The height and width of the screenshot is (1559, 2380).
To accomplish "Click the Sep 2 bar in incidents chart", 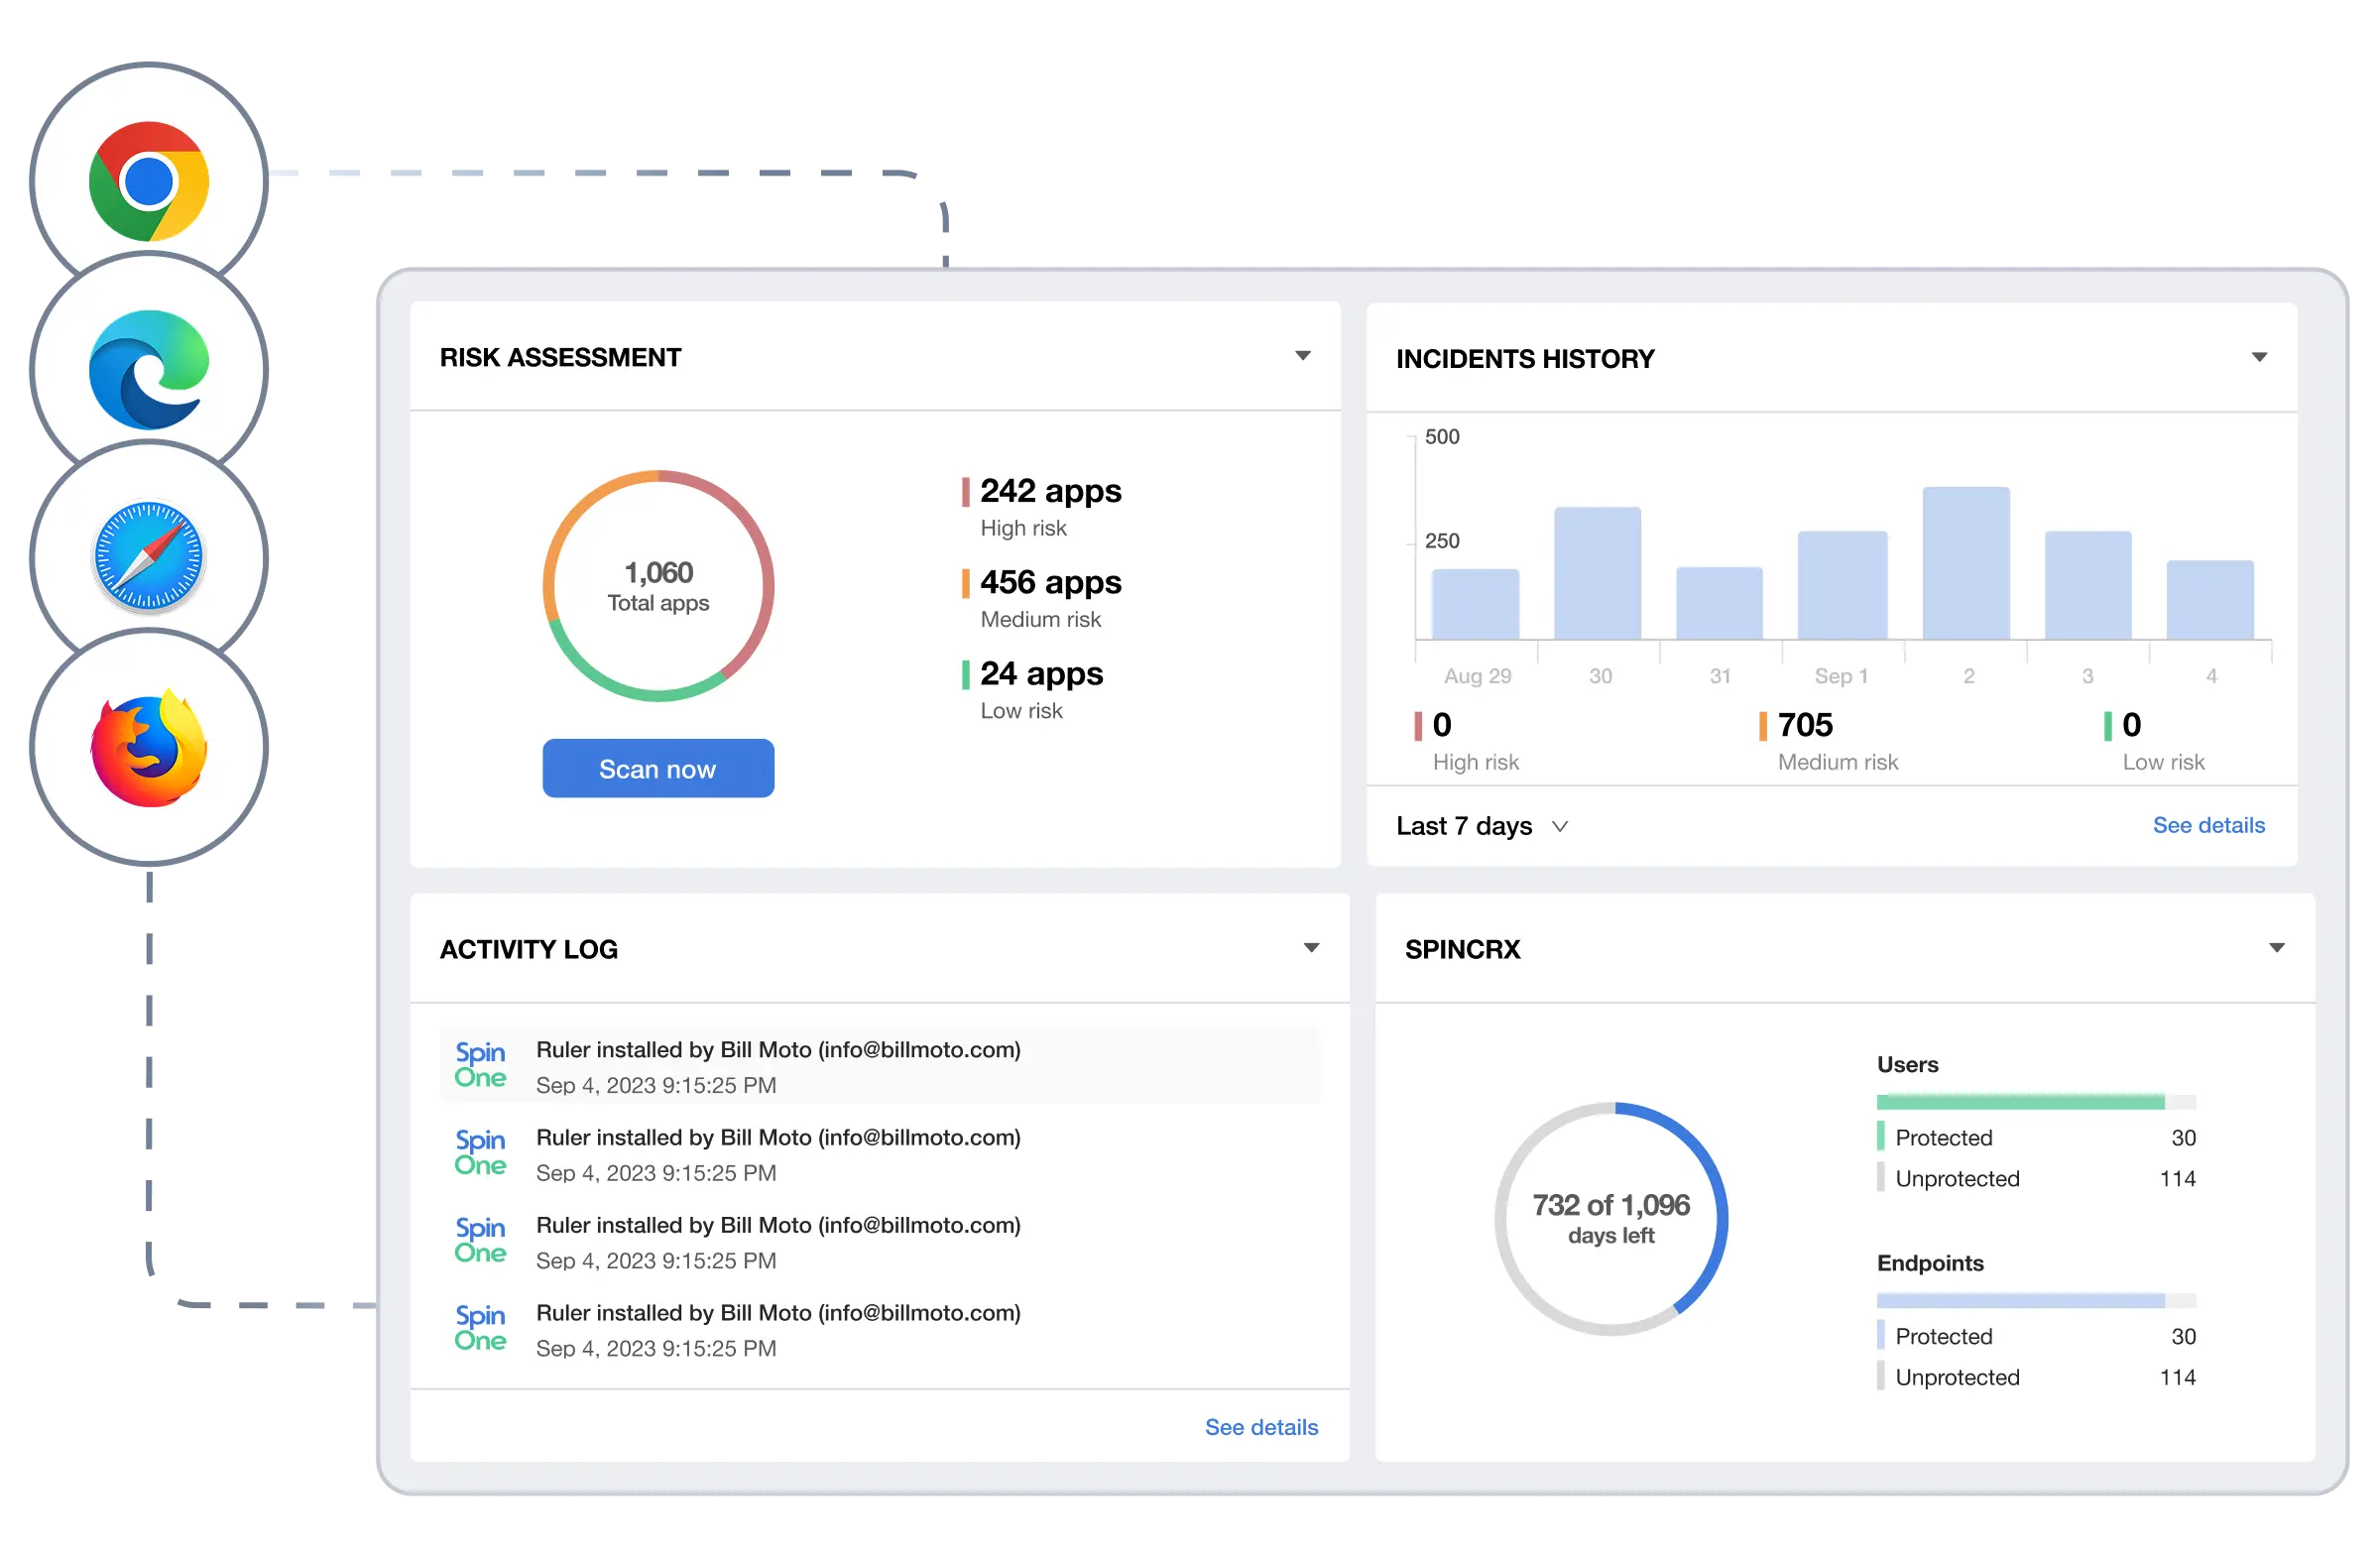I will [1965, 563].
